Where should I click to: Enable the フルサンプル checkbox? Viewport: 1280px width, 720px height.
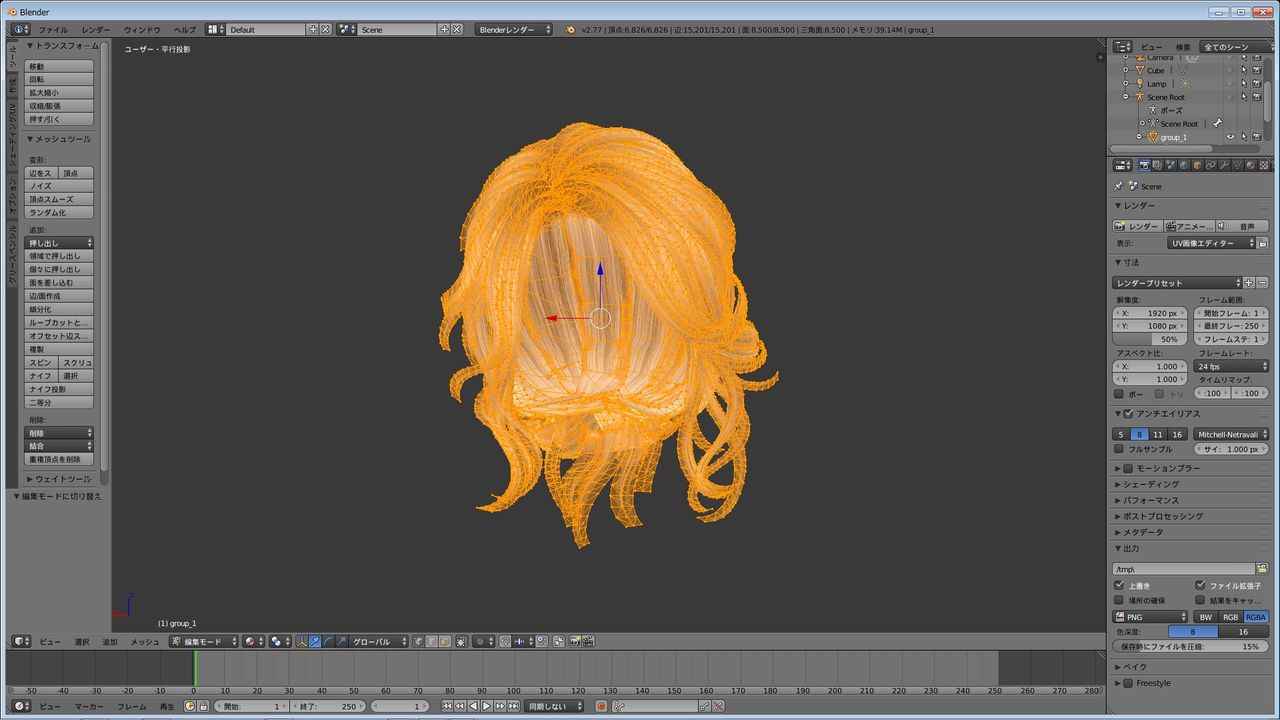click(1119, 449)
